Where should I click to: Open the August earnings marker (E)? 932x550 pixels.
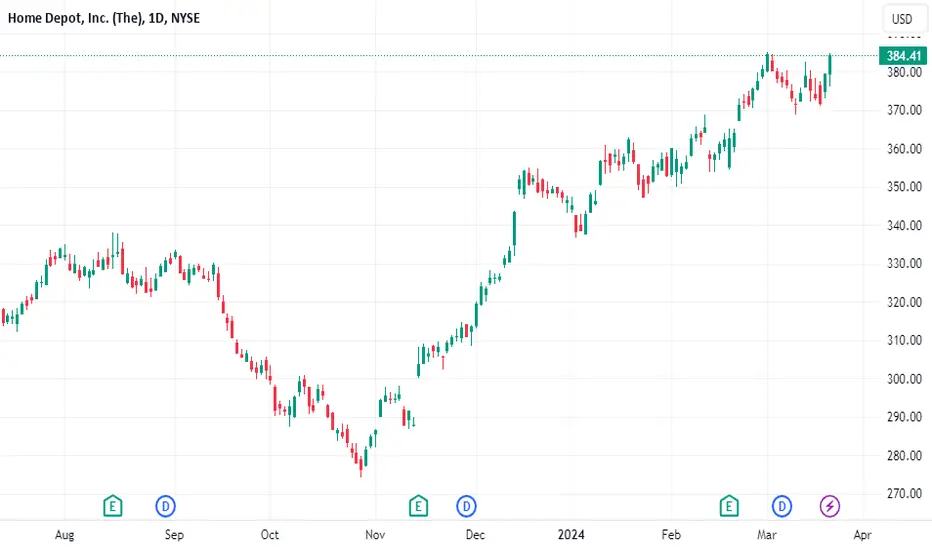click(112, 506)
